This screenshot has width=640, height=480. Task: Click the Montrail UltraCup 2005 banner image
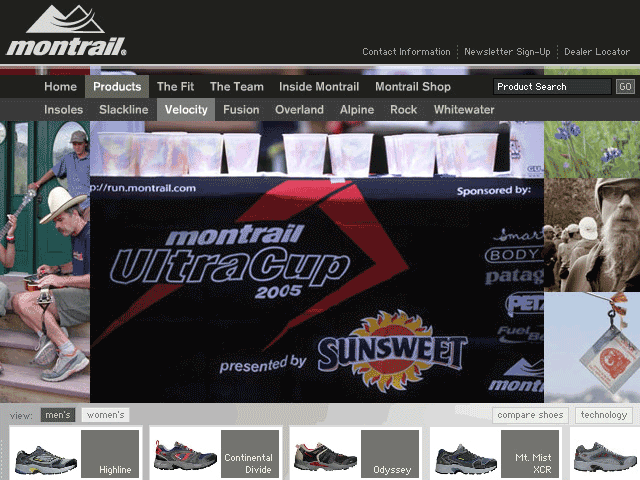pyautogui.click(x=317, y=262)
